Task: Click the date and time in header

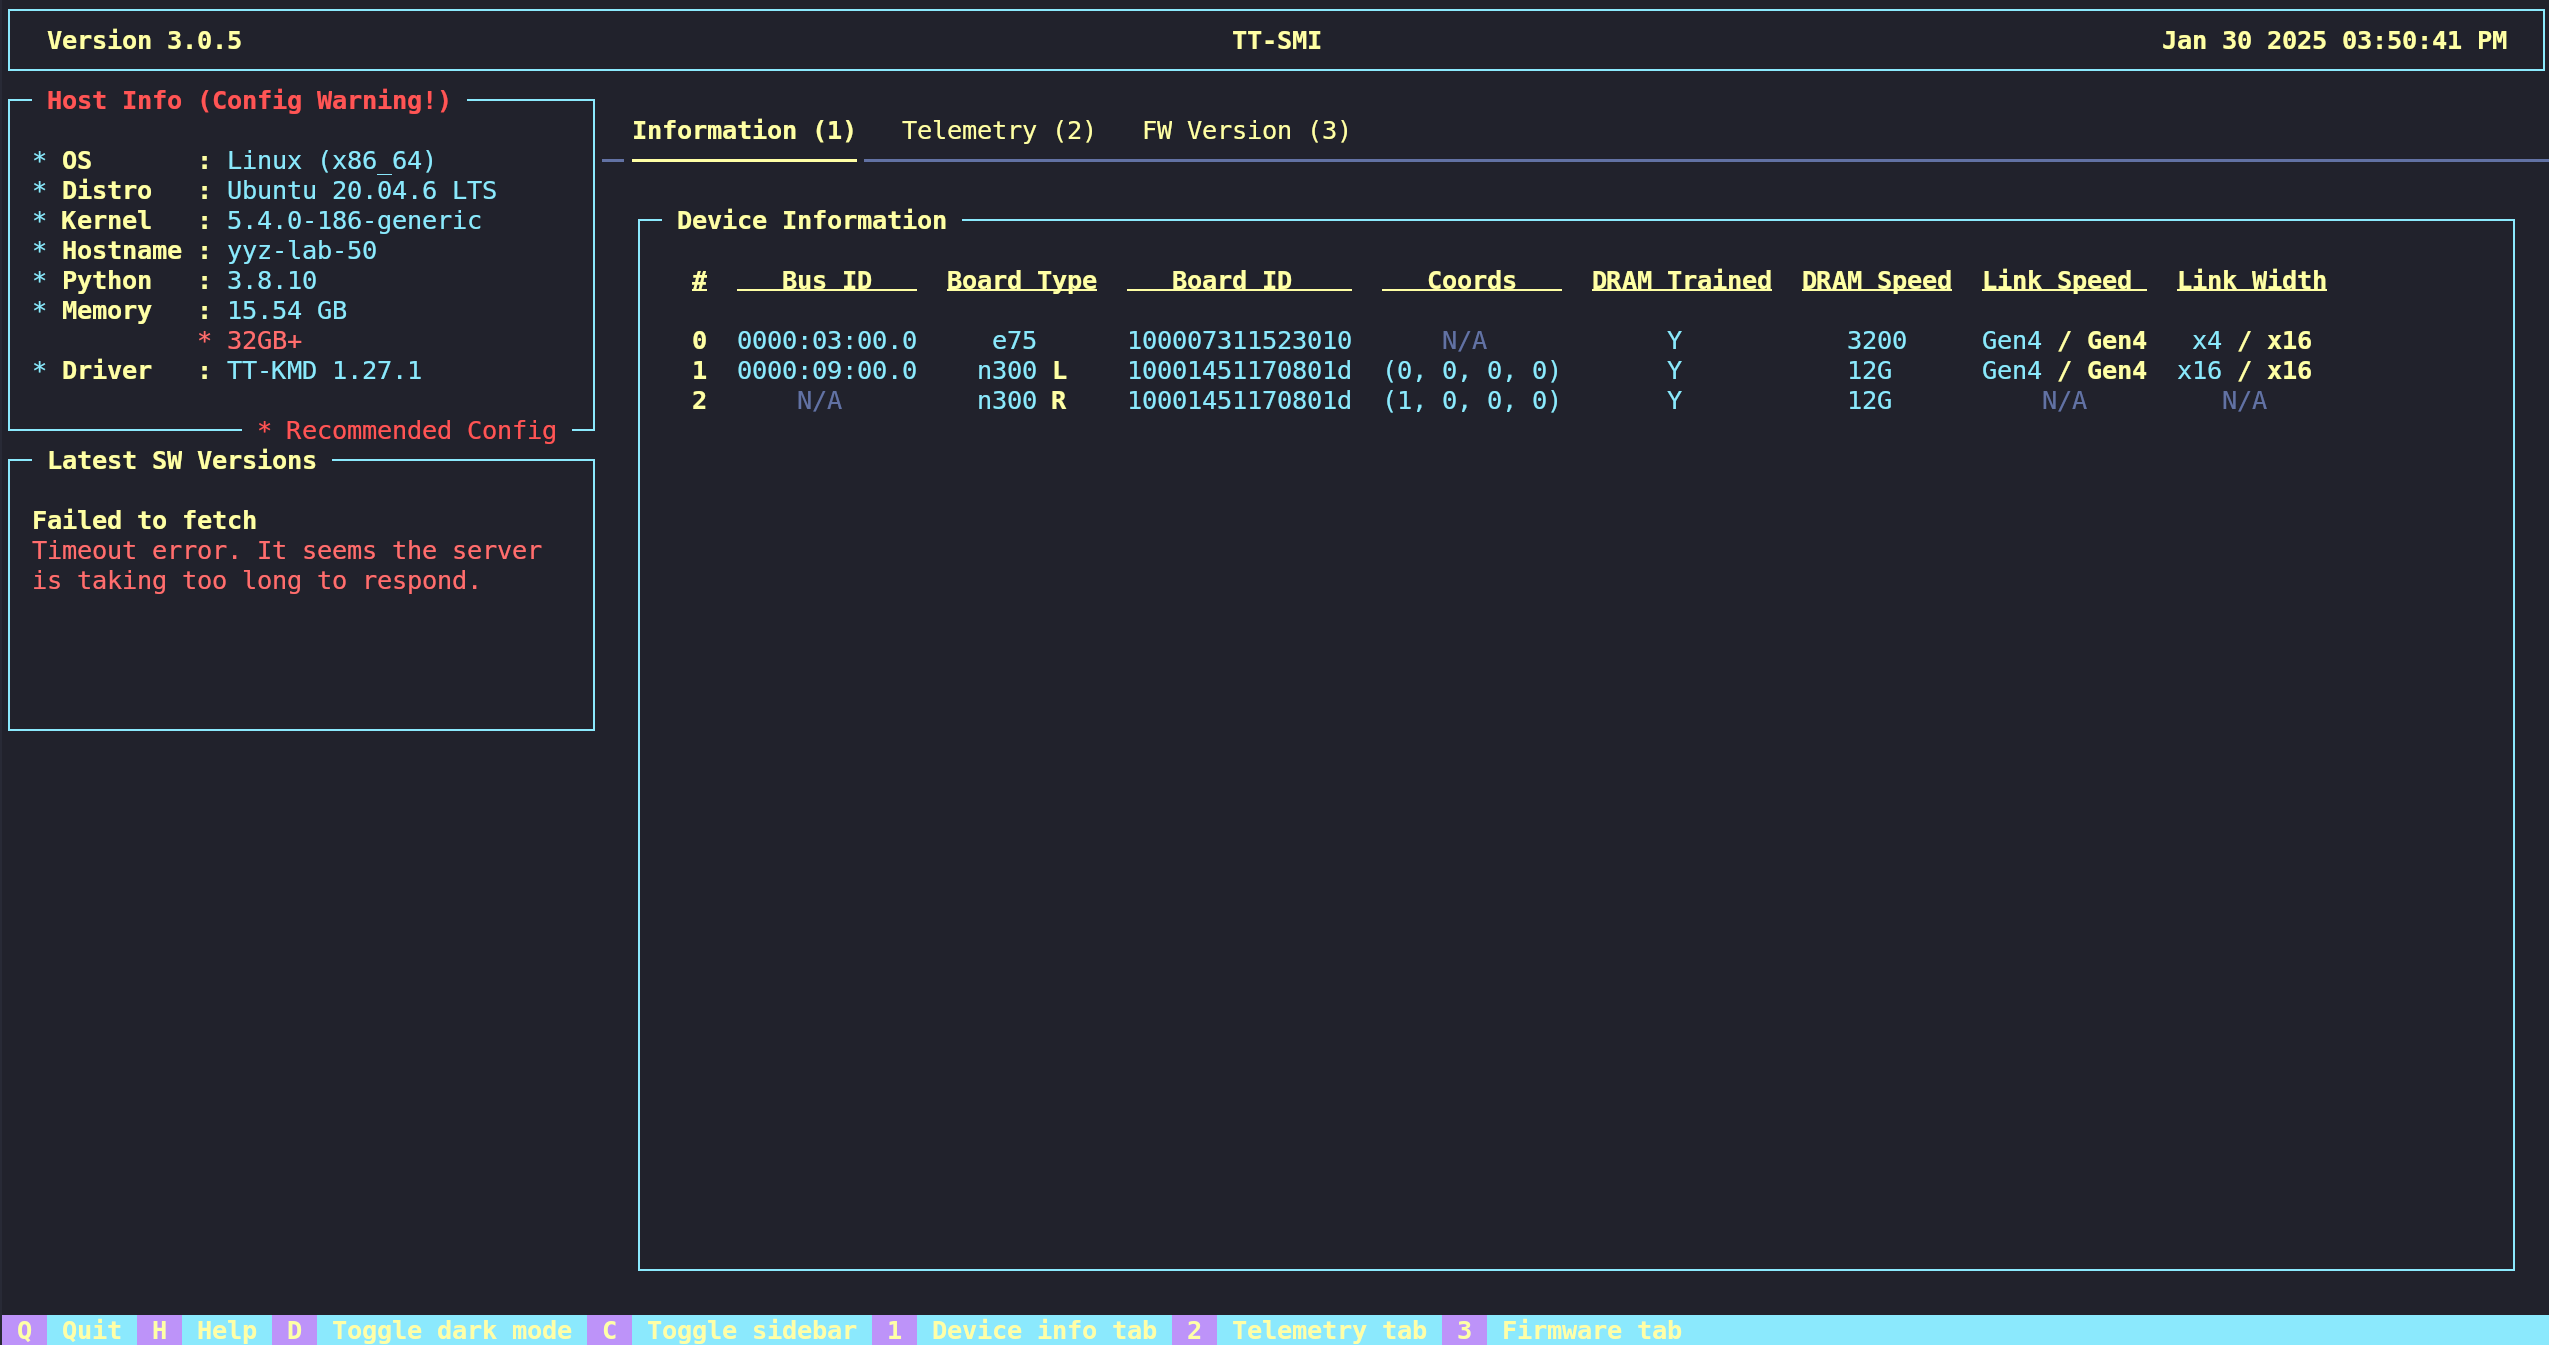Action: click(2334, 41)
